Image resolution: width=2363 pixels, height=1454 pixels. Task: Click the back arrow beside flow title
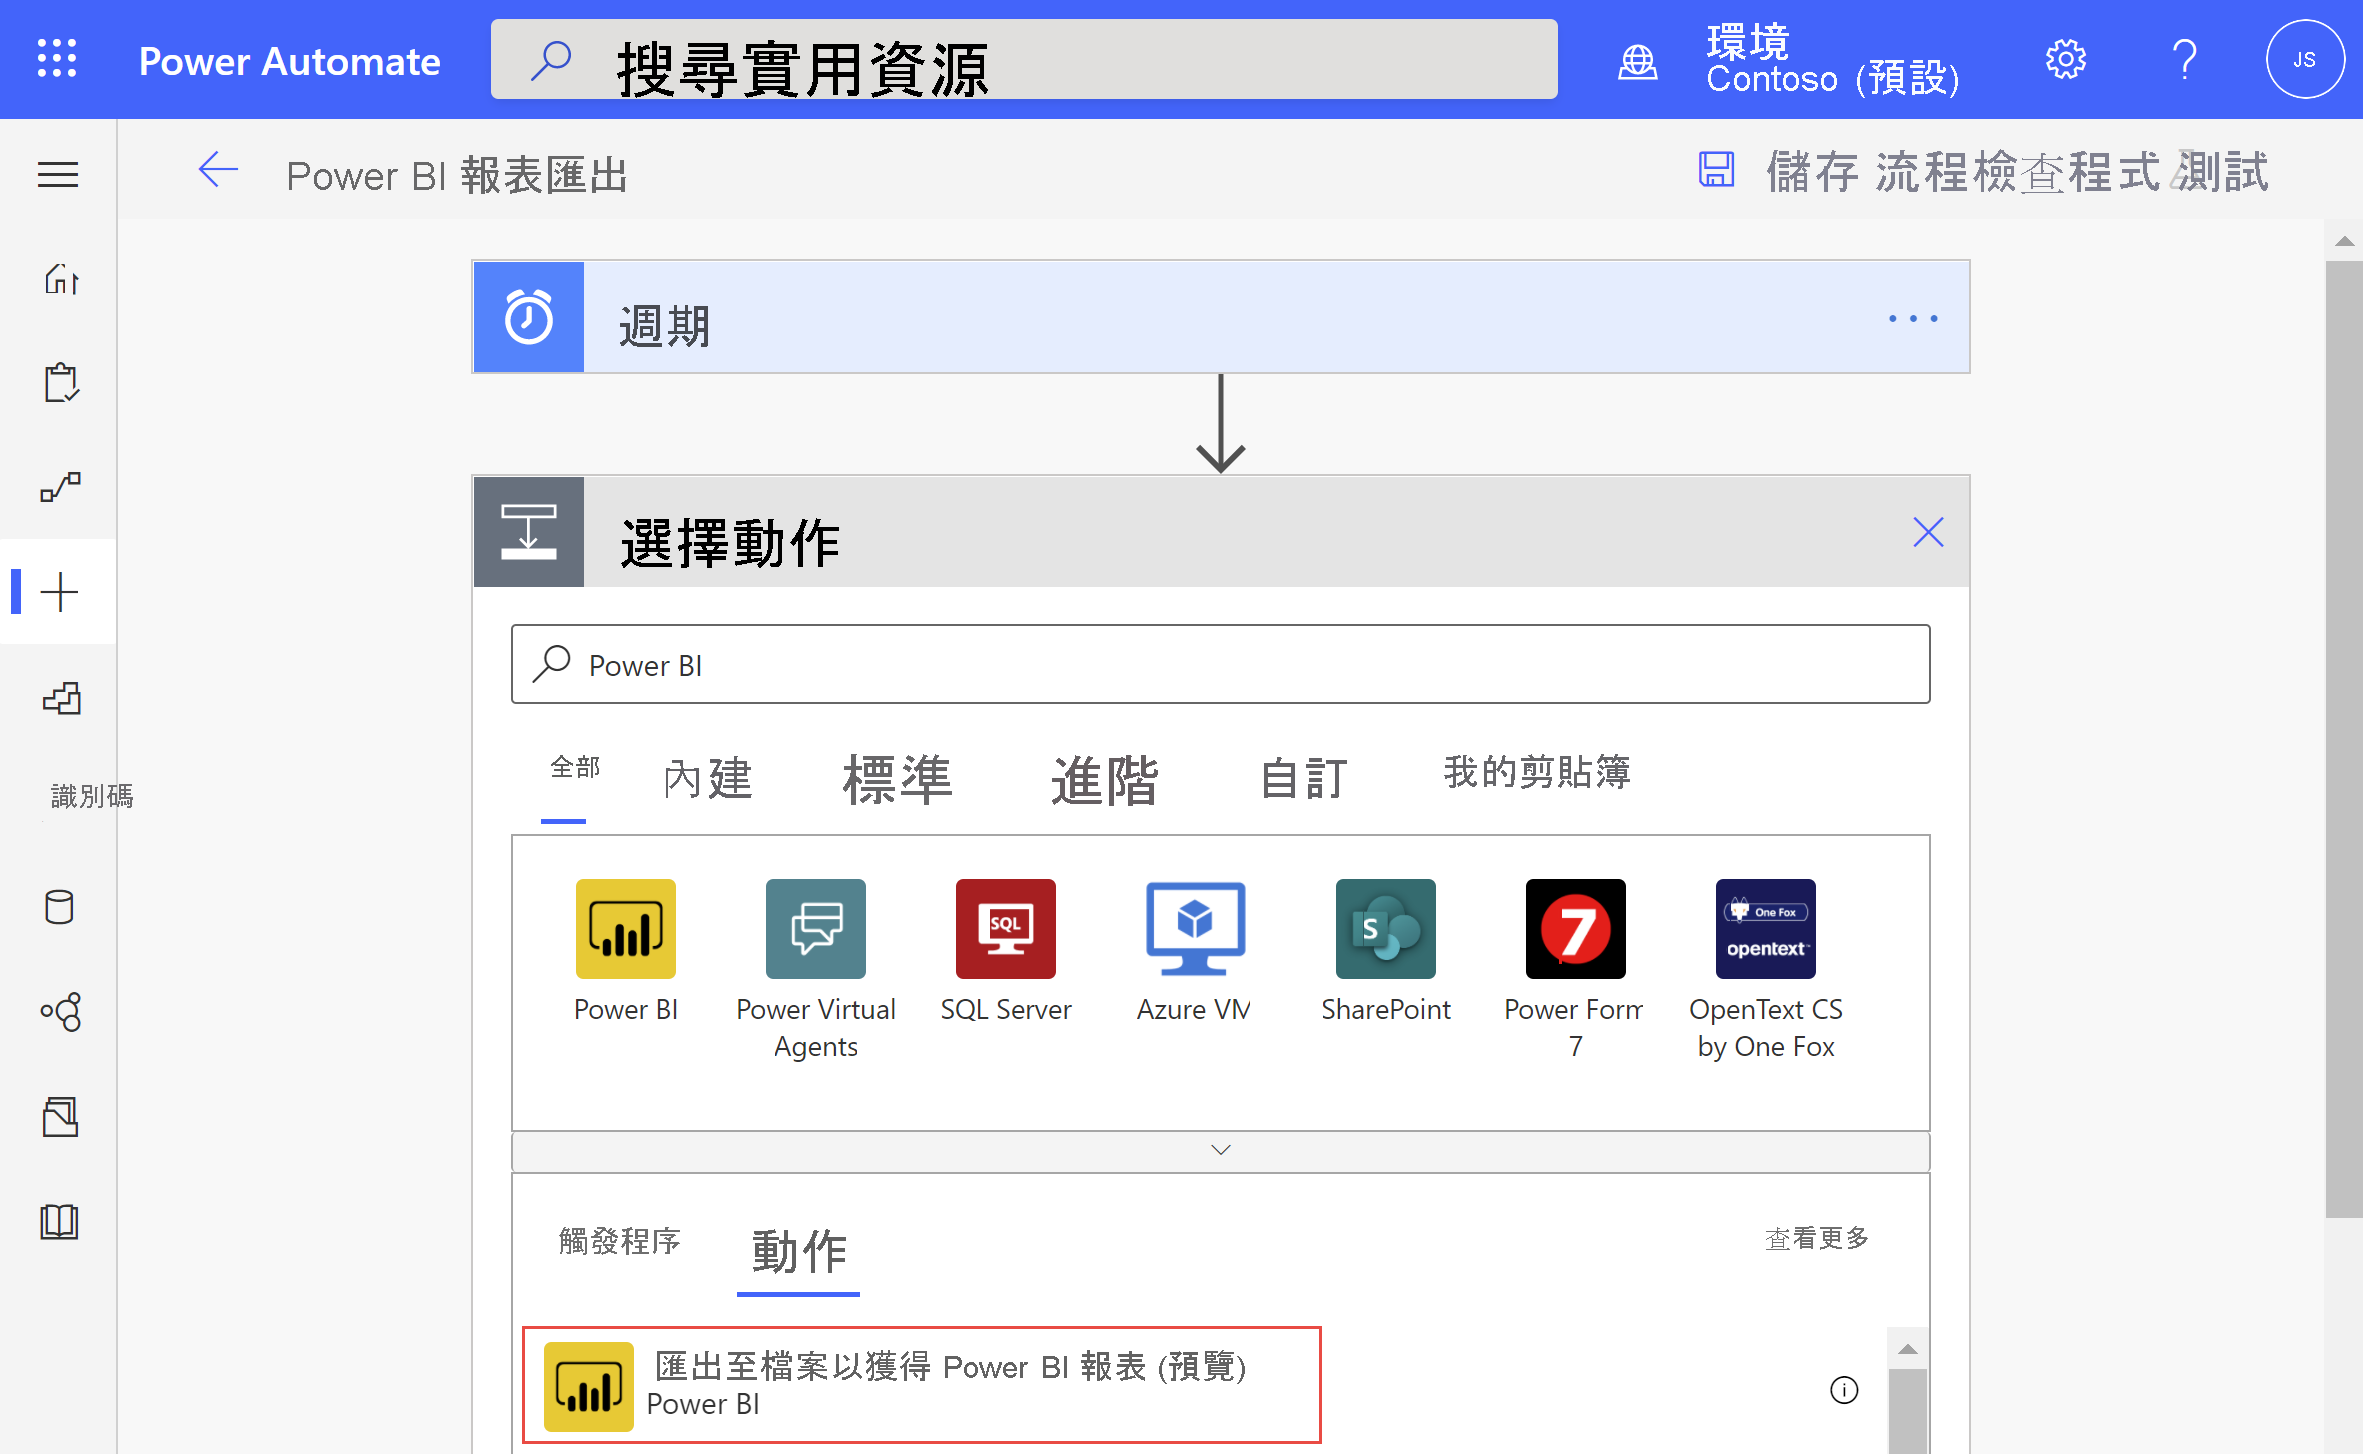pos(218,170)
